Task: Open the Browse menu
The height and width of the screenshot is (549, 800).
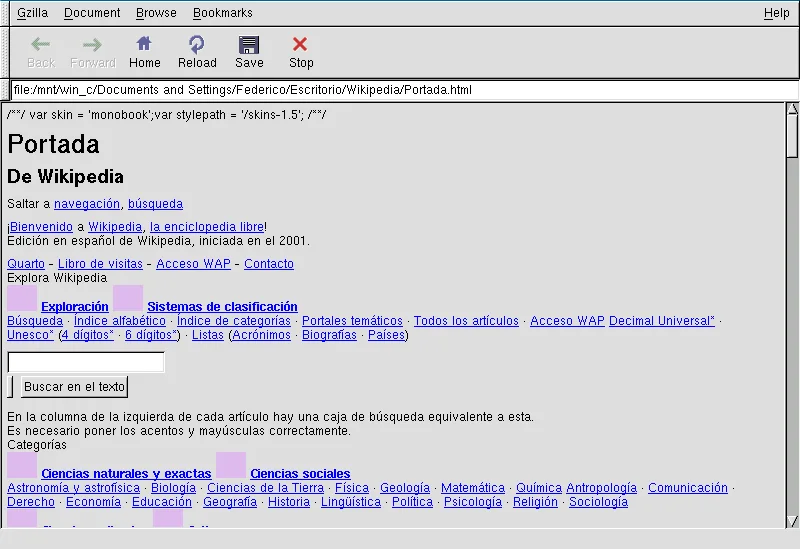Action: click(x=156, y=13)
